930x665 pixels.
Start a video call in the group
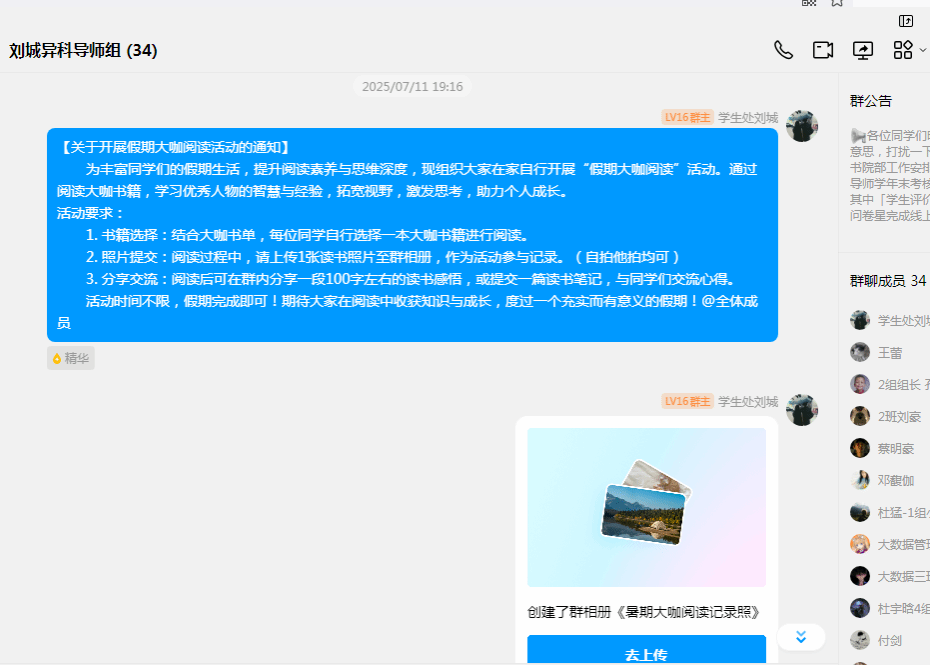(x=823, y=50)
